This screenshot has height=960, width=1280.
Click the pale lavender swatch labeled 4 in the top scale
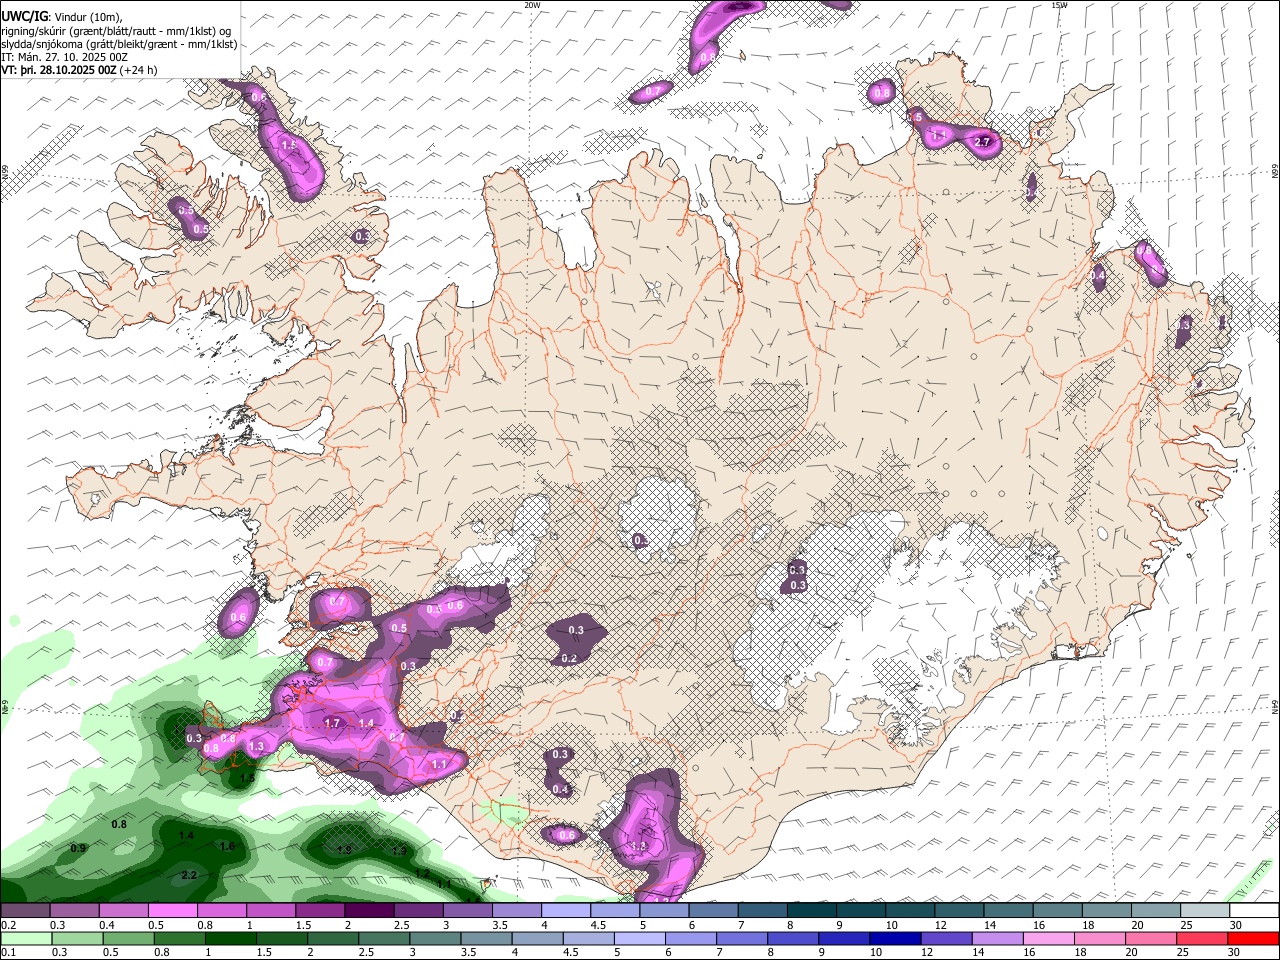[566, 910]
